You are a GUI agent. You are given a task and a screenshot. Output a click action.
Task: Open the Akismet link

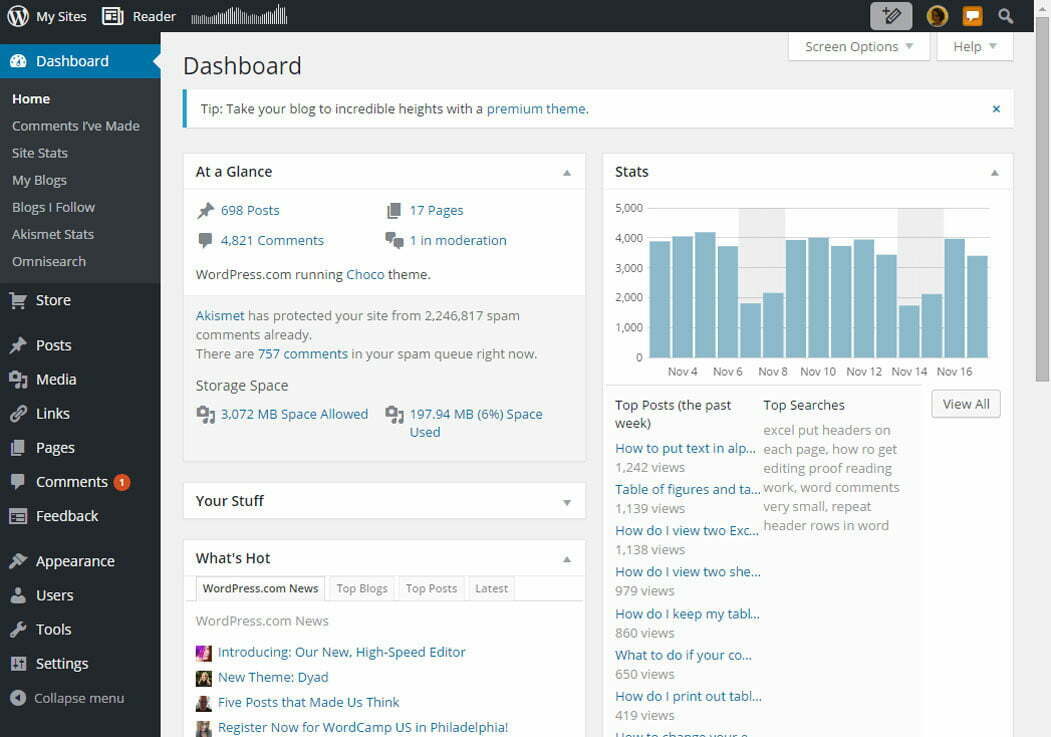220,316
